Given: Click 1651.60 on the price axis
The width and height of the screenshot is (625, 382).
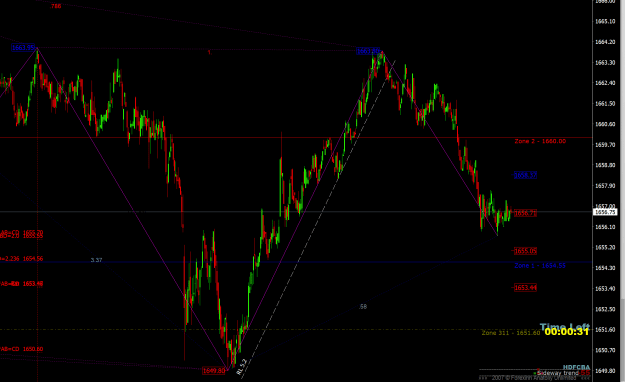Looking at the screenshot, I should [x=605, y=329].
